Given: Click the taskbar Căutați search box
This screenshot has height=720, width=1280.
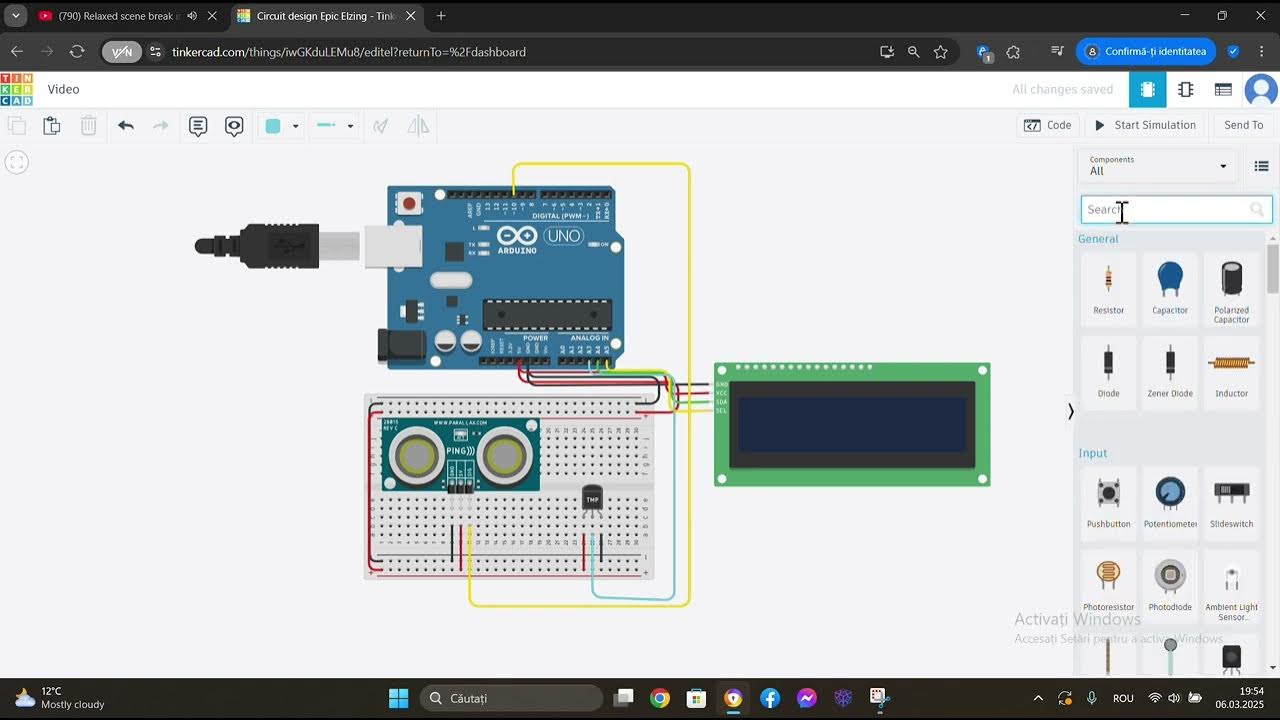Looking at the screenshot, I should point(511,698).
